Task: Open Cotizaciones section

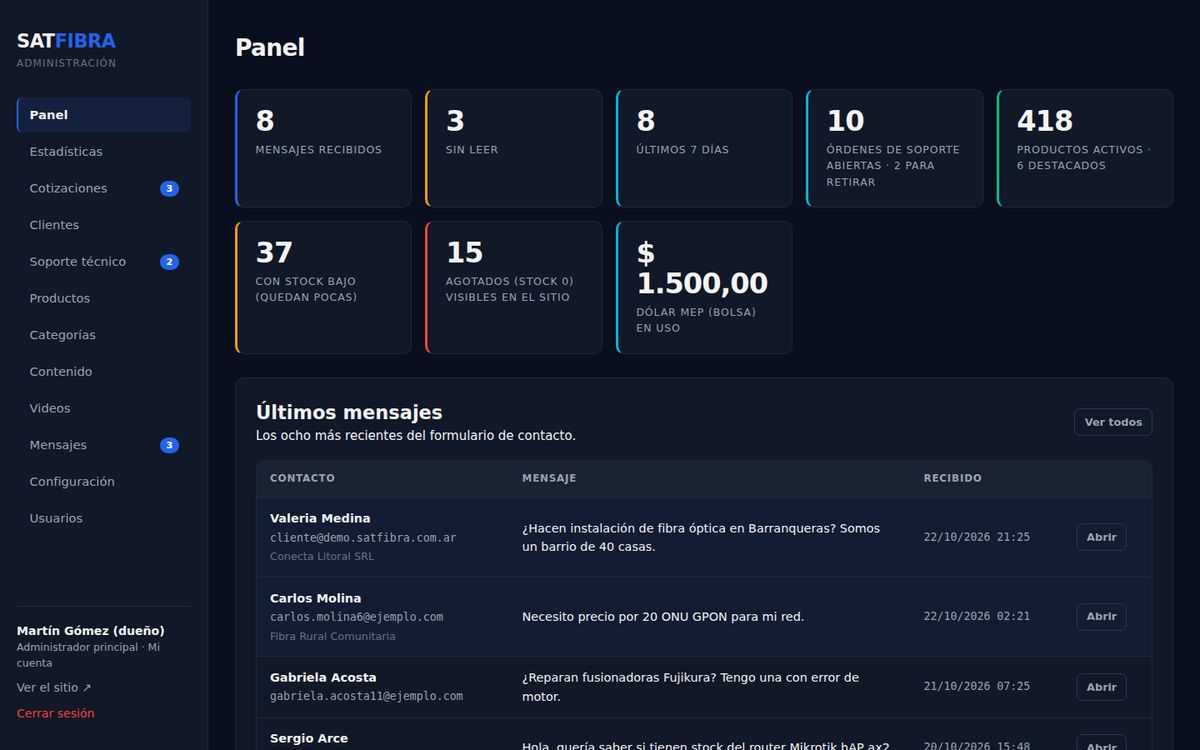Action: click(x=104, y=188)
